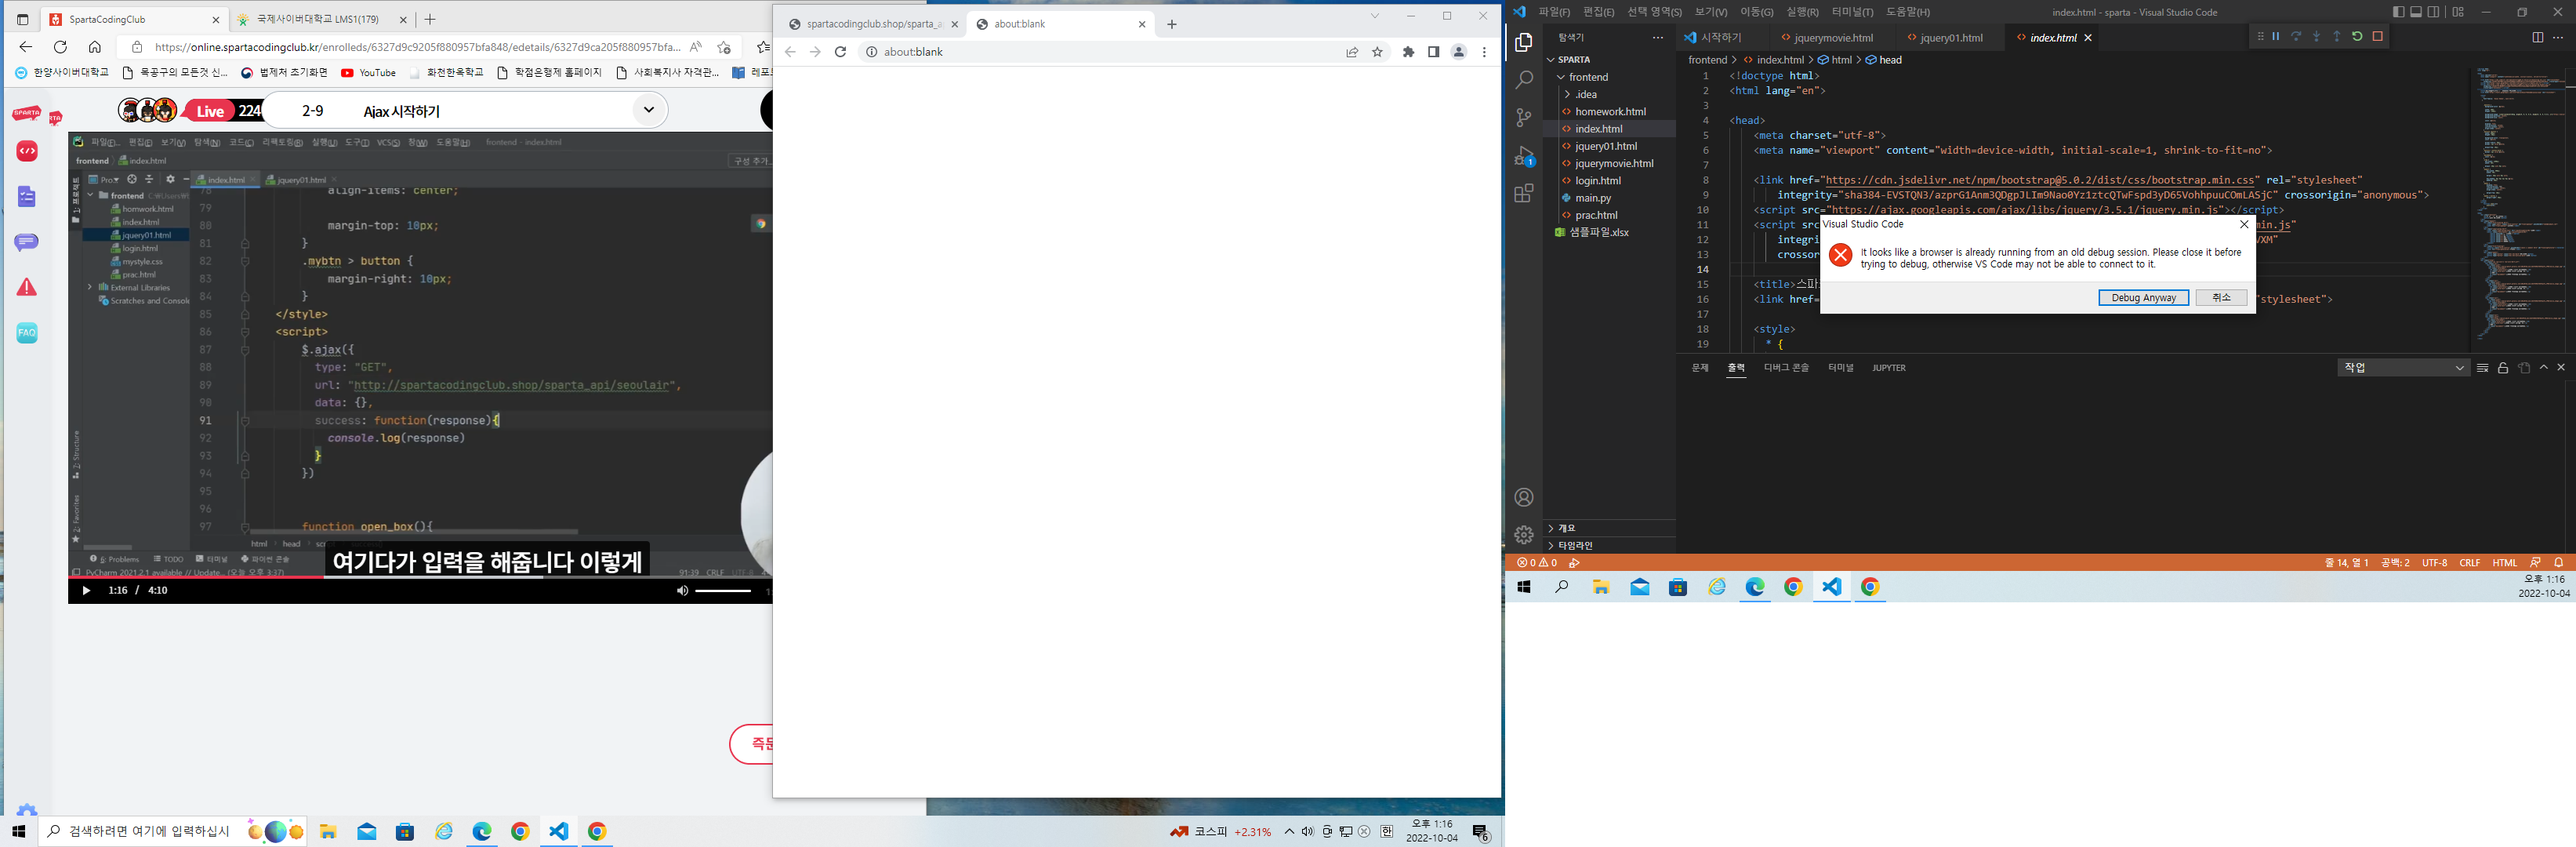Open the VS Code Run menu
Image resolution: width=2576 pixels, height=847 pixels.
click(1802, 12)
